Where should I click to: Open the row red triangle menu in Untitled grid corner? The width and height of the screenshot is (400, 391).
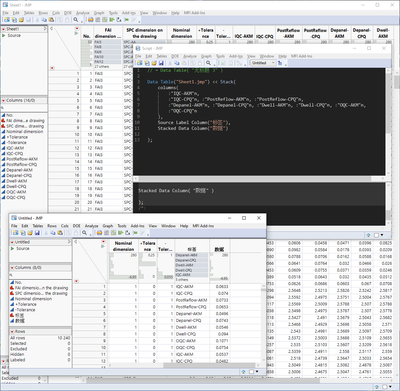pyautogui.click(x=77, y=281)
